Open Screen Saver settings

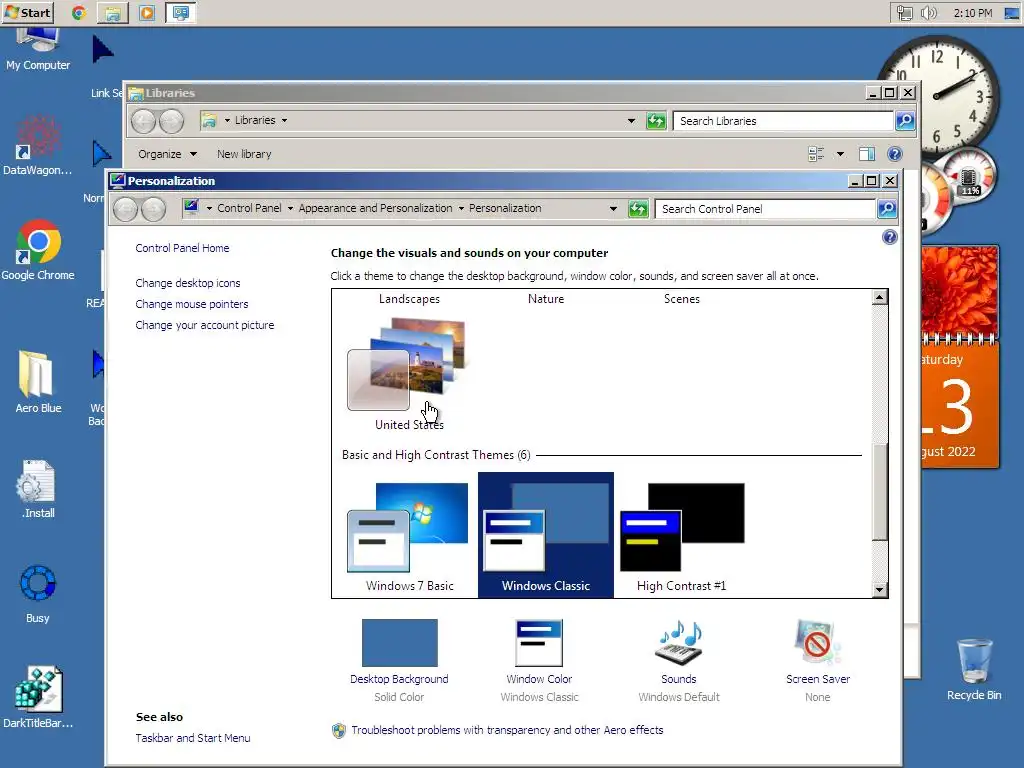coord(818,661)
